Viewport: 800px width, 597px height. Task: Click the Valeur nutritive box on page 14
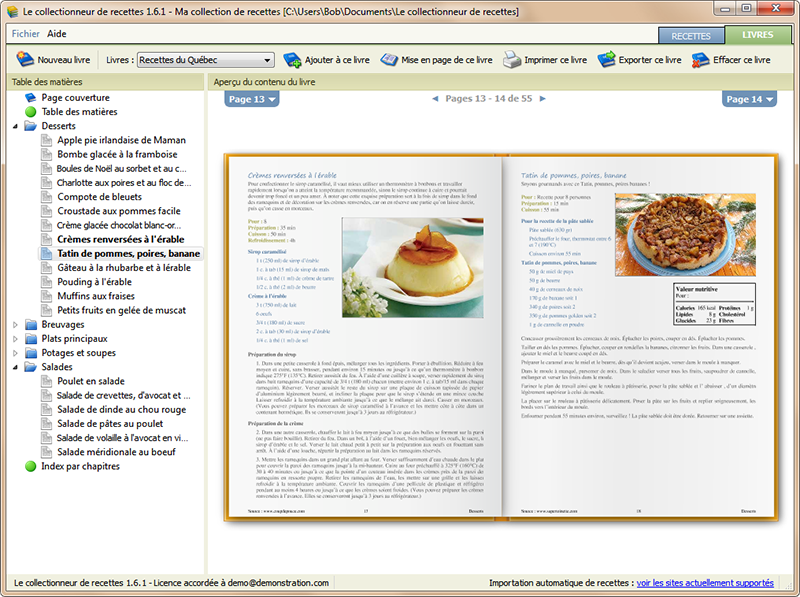pos(715,305)
